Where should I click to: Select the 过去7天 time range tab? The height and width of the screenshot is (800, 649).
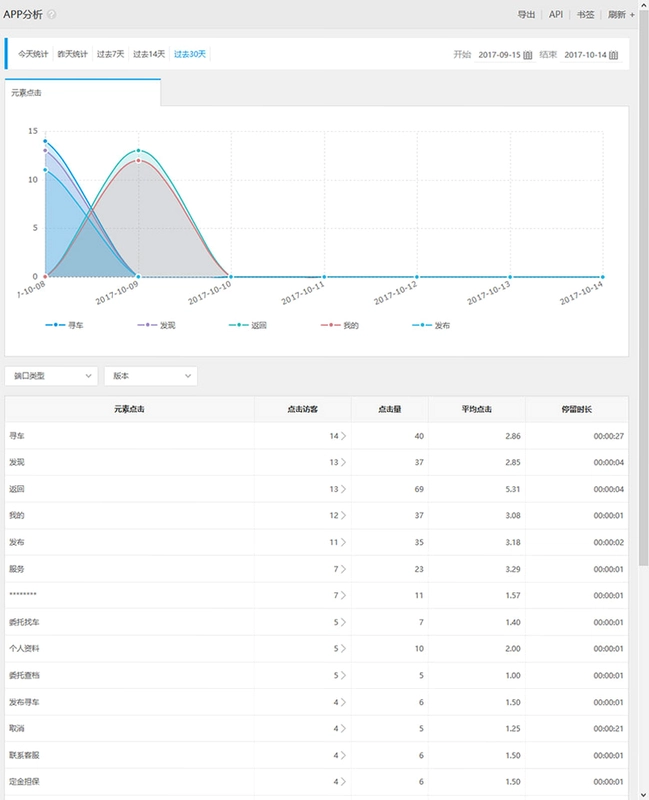pos(110,54)
